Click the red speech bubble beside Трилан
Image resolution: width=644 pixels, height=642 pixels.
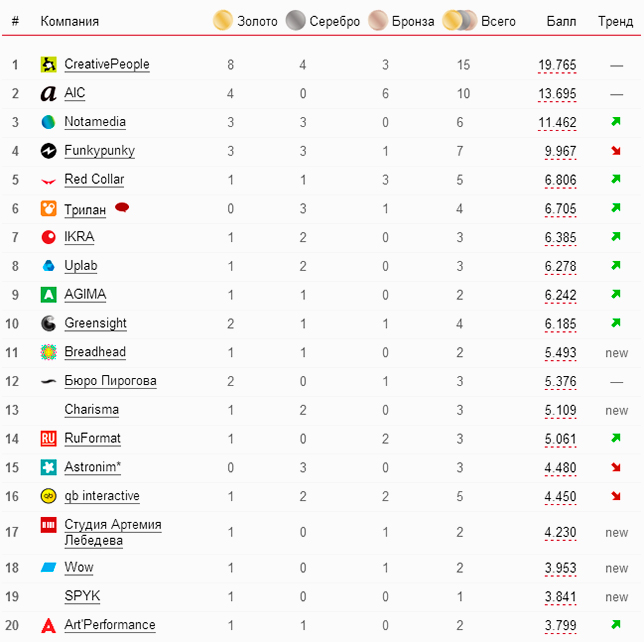coord(122,207)
